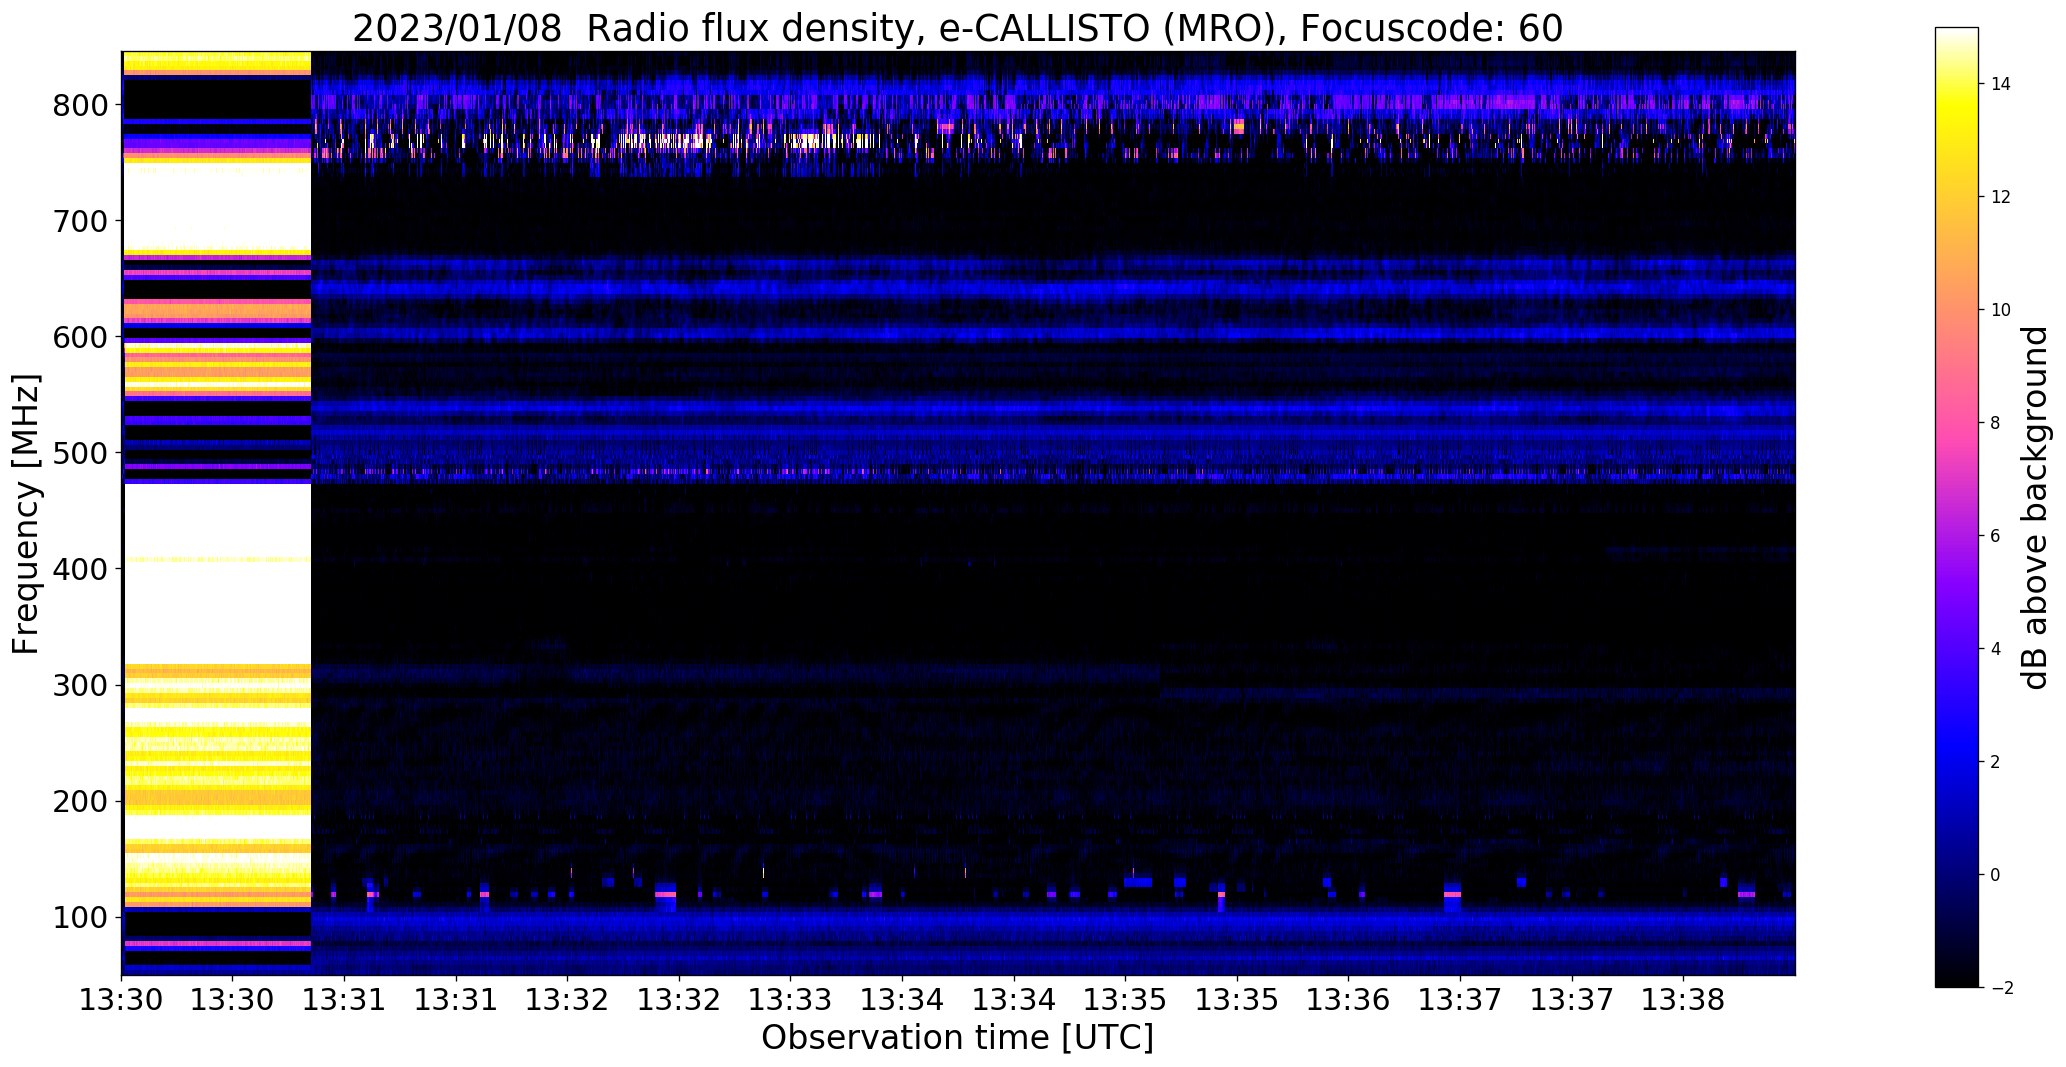Screen dimensions: 2066x1067
Task: Click the colorbar tick labeled 8
Action: click(x=1995, y=423)
